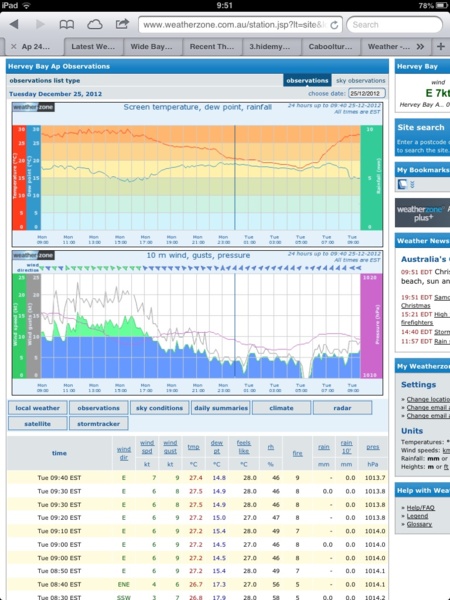Click the Legend link
Viewport: 450px width, 600px height.
pyautogui.click(x=417, y=516)
